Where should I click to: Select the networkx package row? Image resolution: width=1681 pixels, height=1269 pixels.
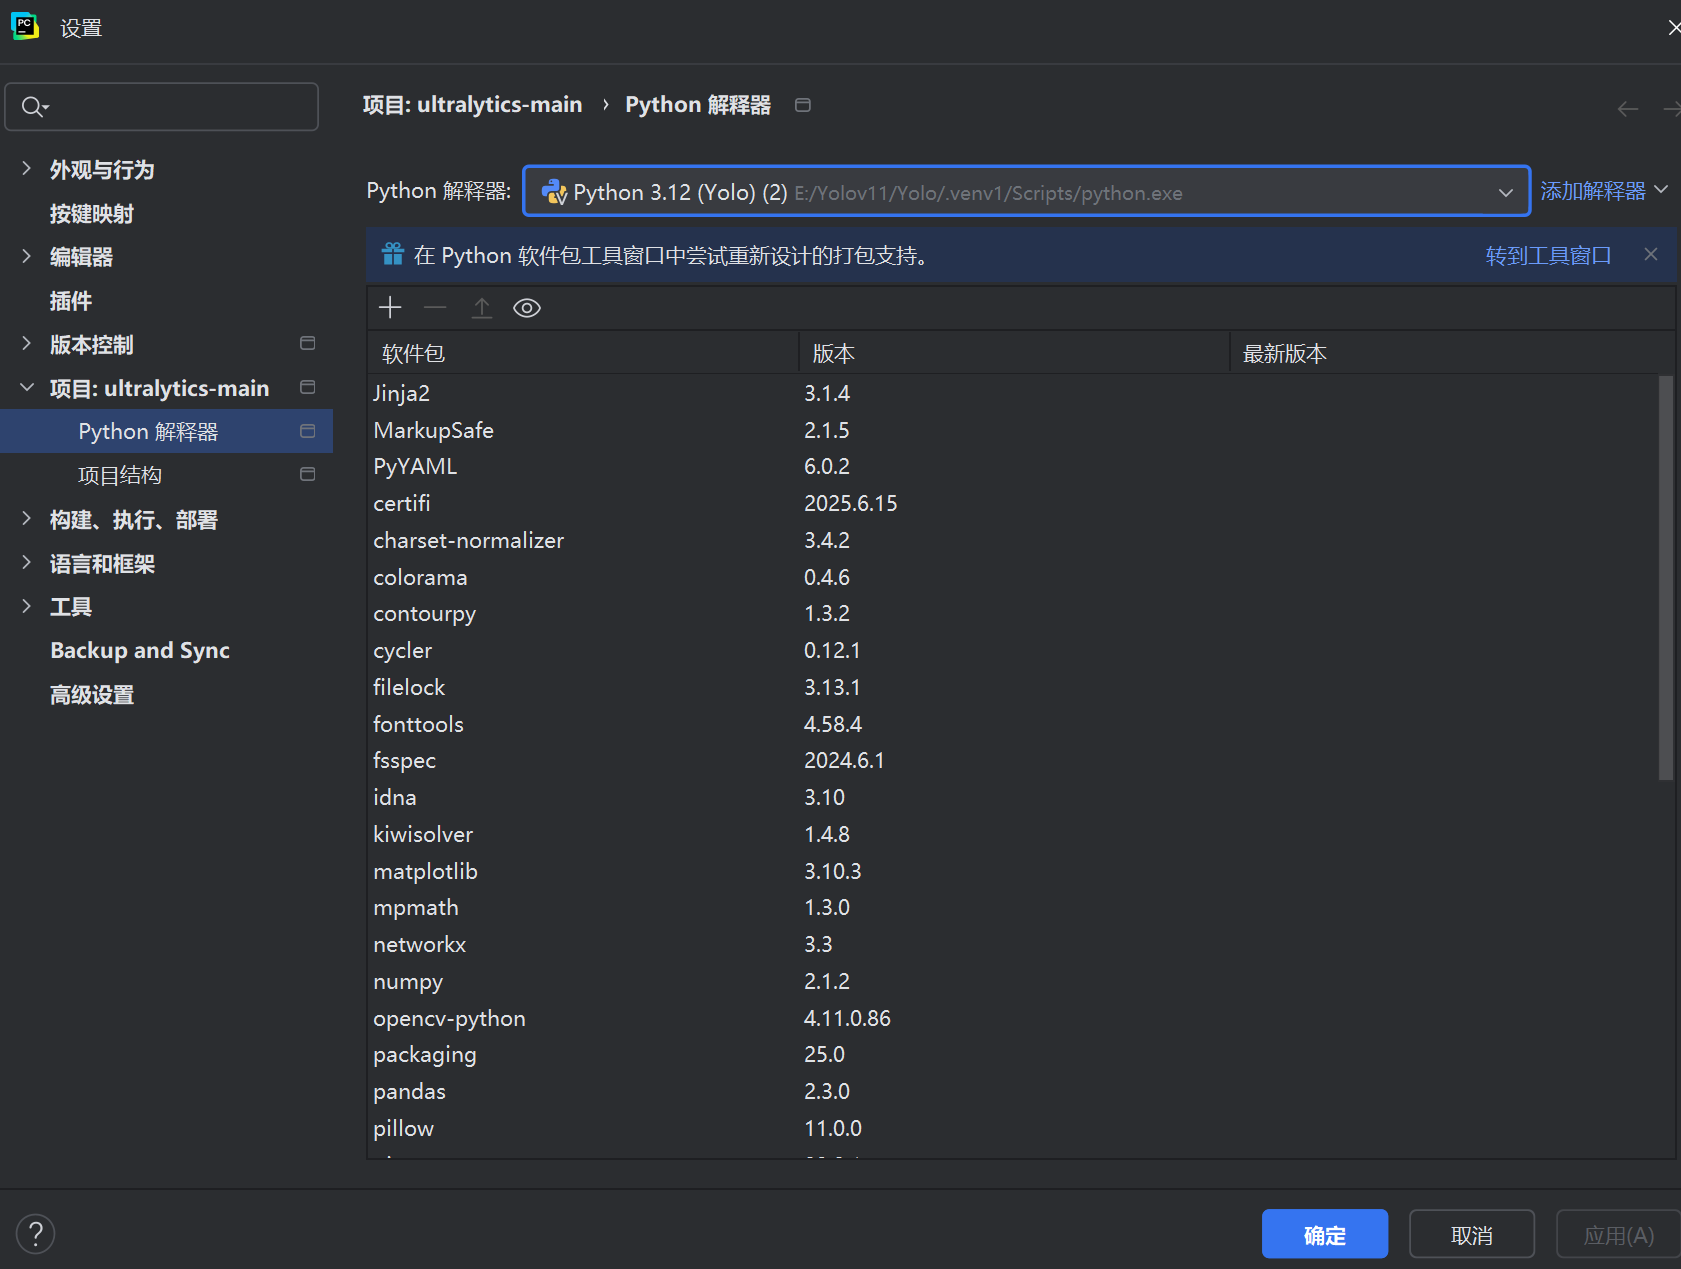pyautogui.click(x=1013, y=944)
